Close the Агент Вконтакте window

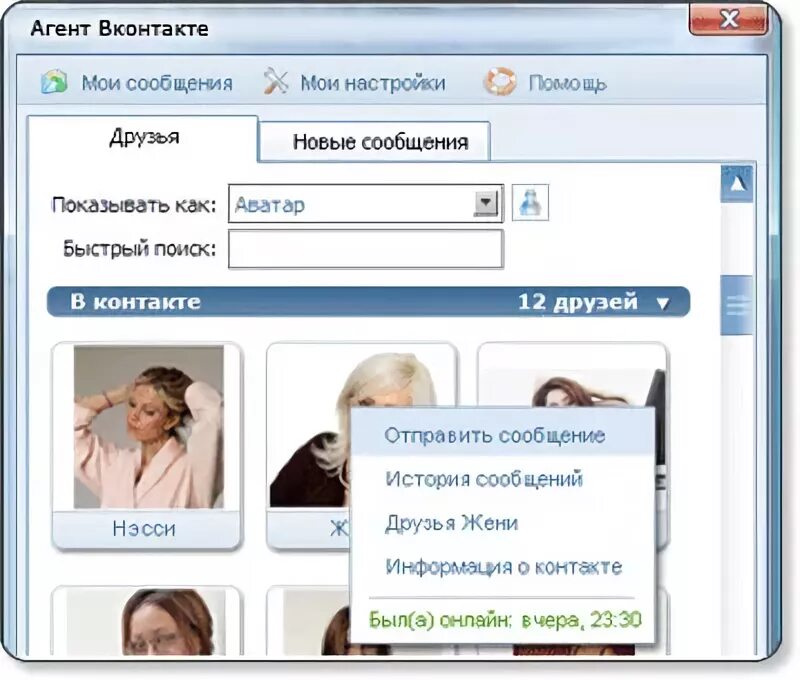point(729,19)
